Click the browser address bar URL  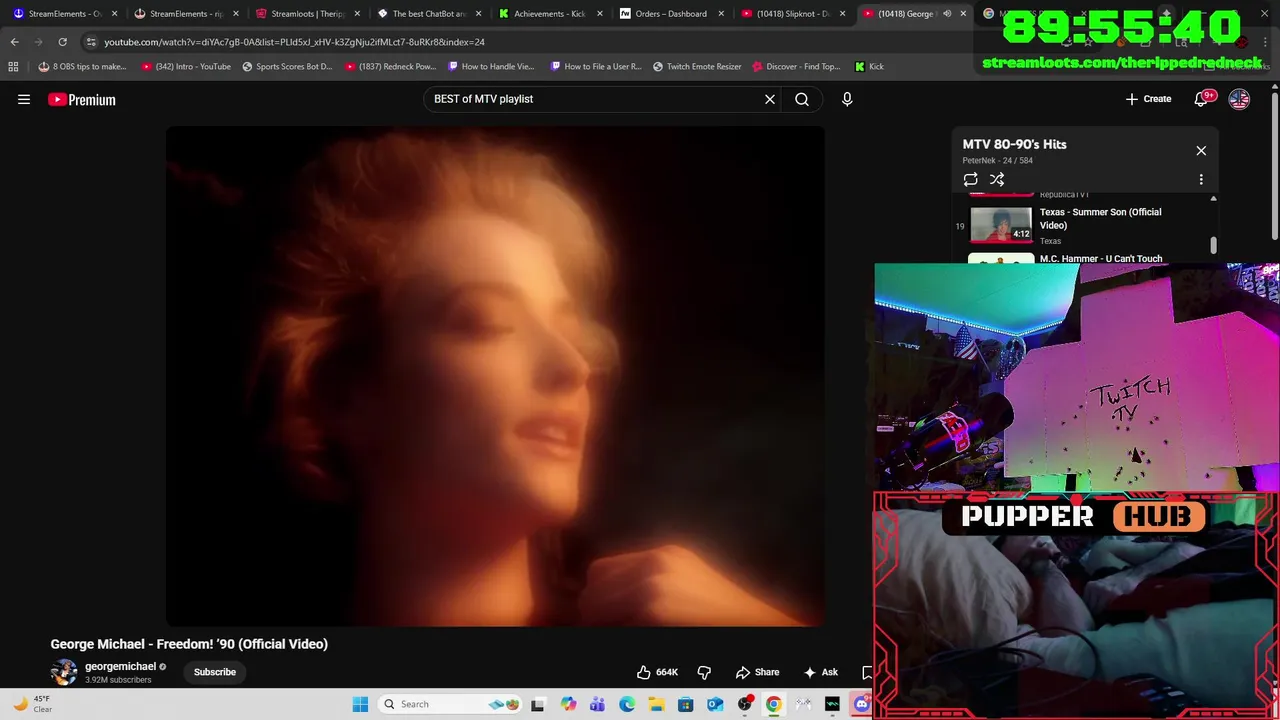pyautogui.click(x=294, y=42)
